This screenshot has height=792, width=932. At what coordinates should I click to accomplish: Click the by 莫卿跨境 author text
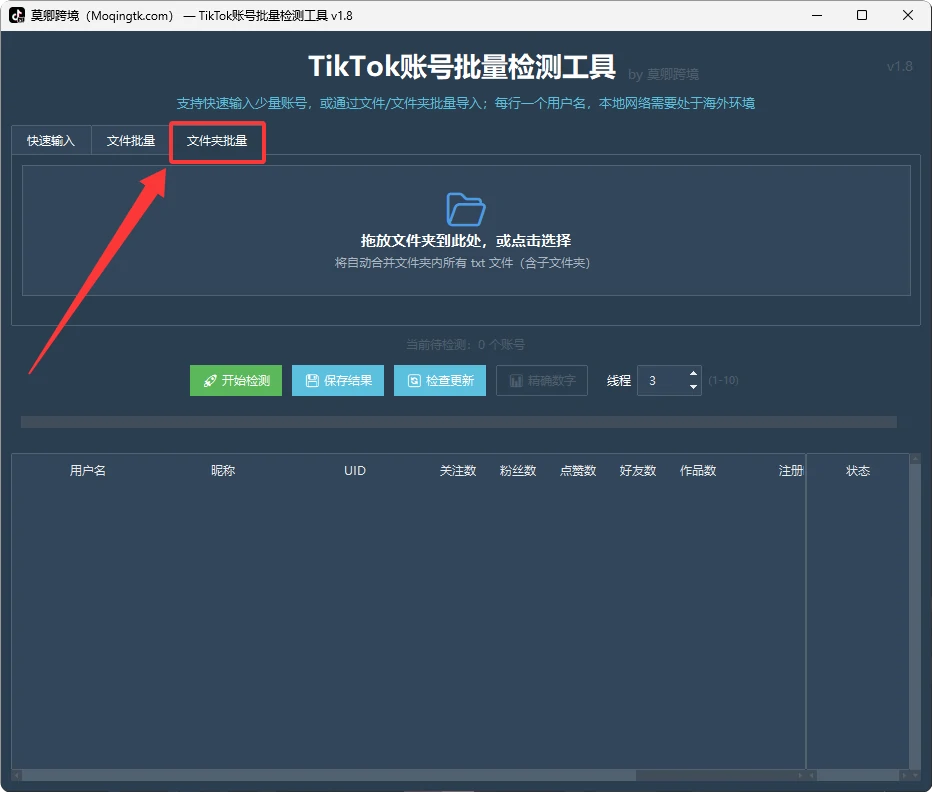coord(663,74)
